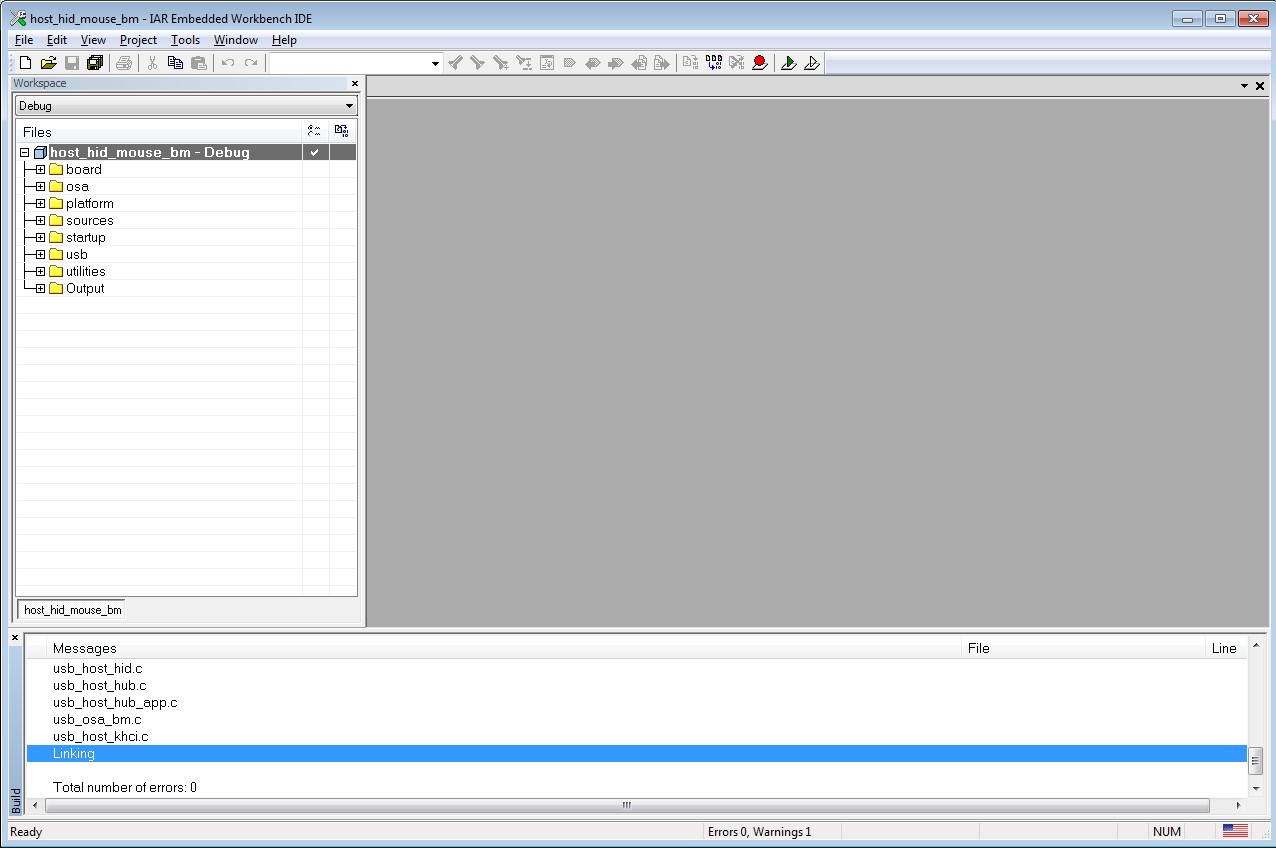Select the host_hid_mouse_bm workspace tab

point(72,609)
